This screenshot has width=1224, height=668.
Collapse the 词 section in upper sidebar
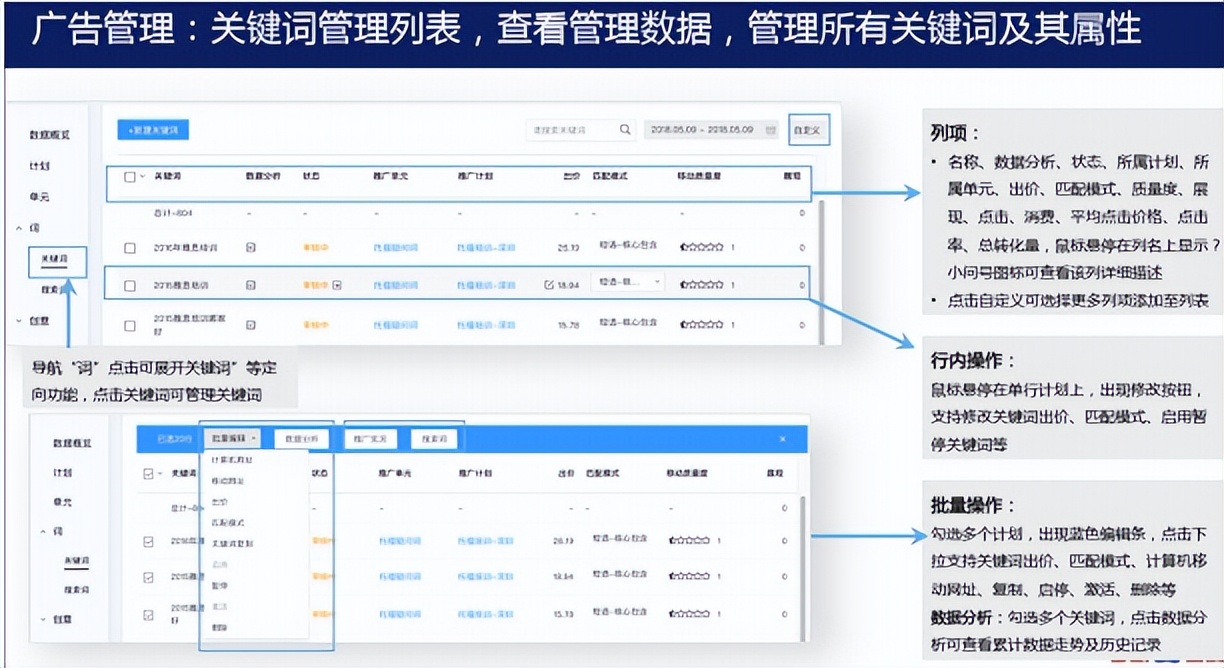pos(19,228)
